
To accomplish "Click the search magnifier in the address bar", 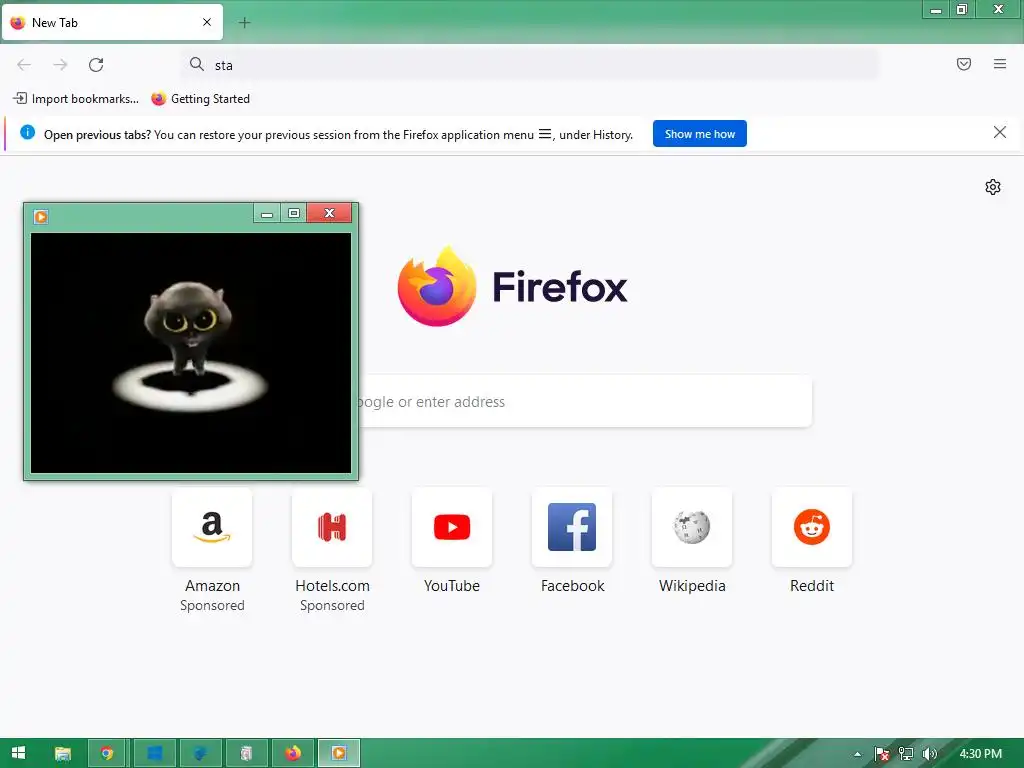I will pos(197,64).
